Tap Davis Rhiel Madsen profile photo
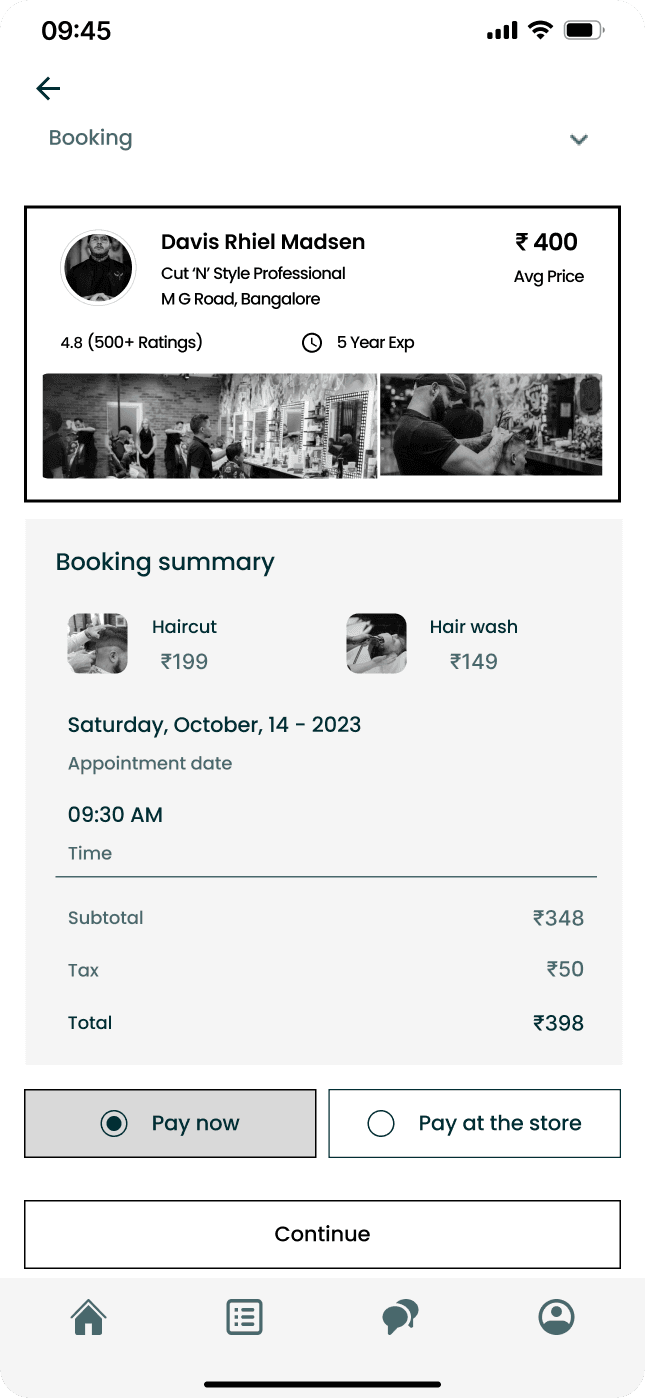This screenshot has width=645, height=1398. click(x=99, y=267)
